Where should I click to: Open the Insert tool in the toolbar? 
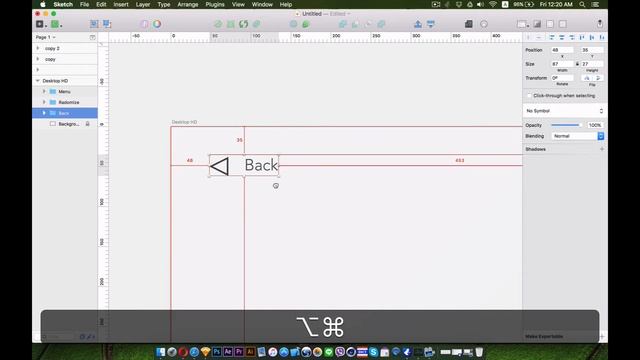click(40, 24)
